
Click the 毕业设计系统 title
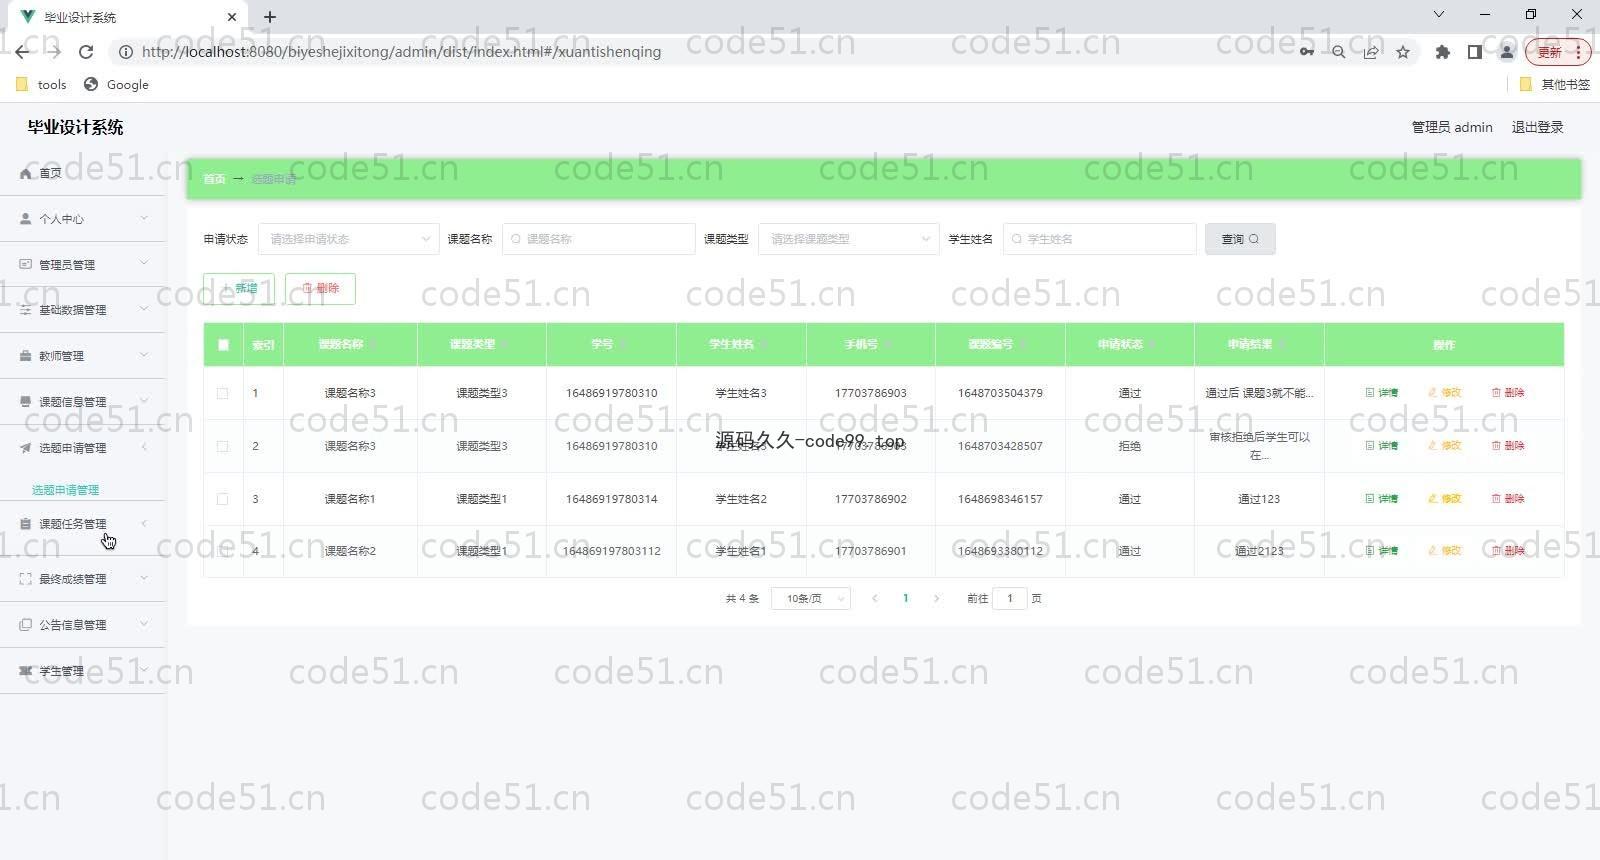point(75,127)
